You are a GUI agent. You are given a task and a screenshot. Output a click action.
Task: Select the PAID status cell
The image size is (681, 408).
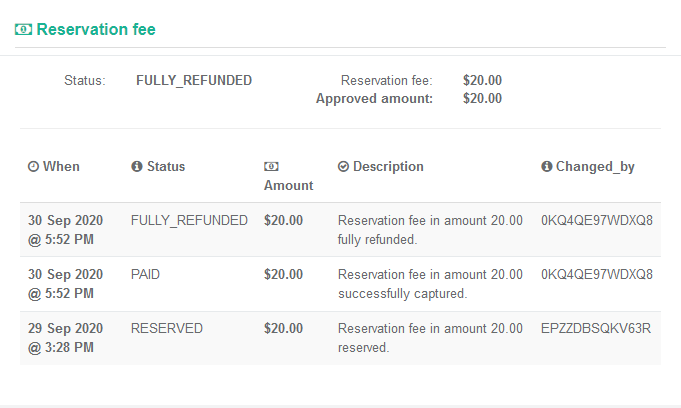(x=145, y=274)
